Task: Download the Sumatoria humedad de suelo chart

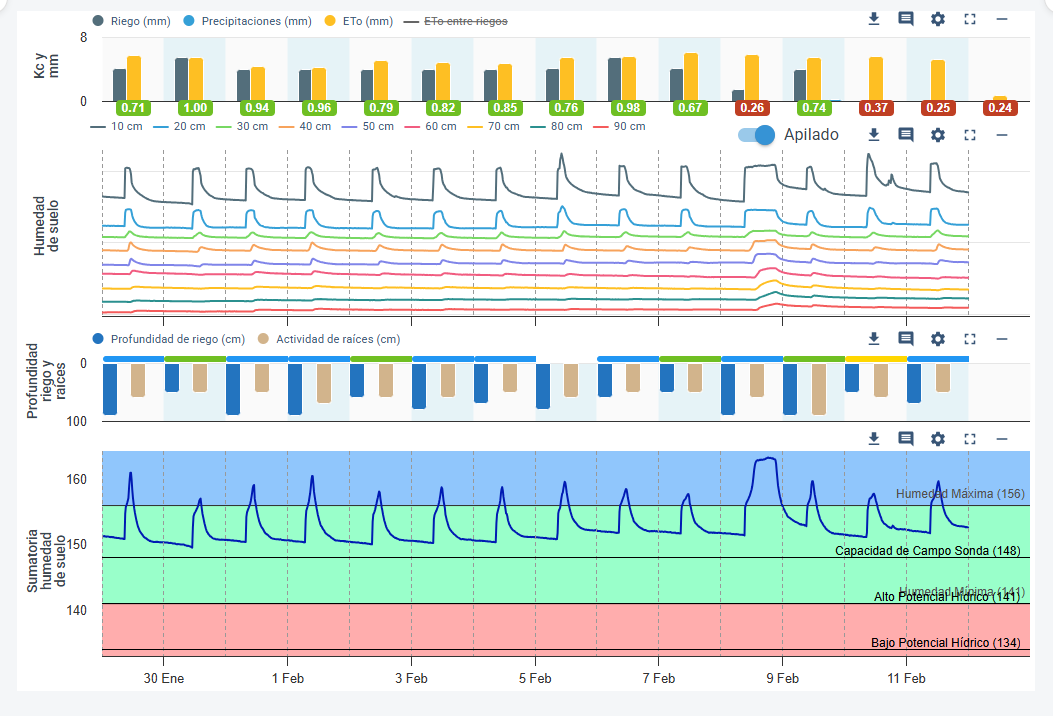Action: pos(873,439)
